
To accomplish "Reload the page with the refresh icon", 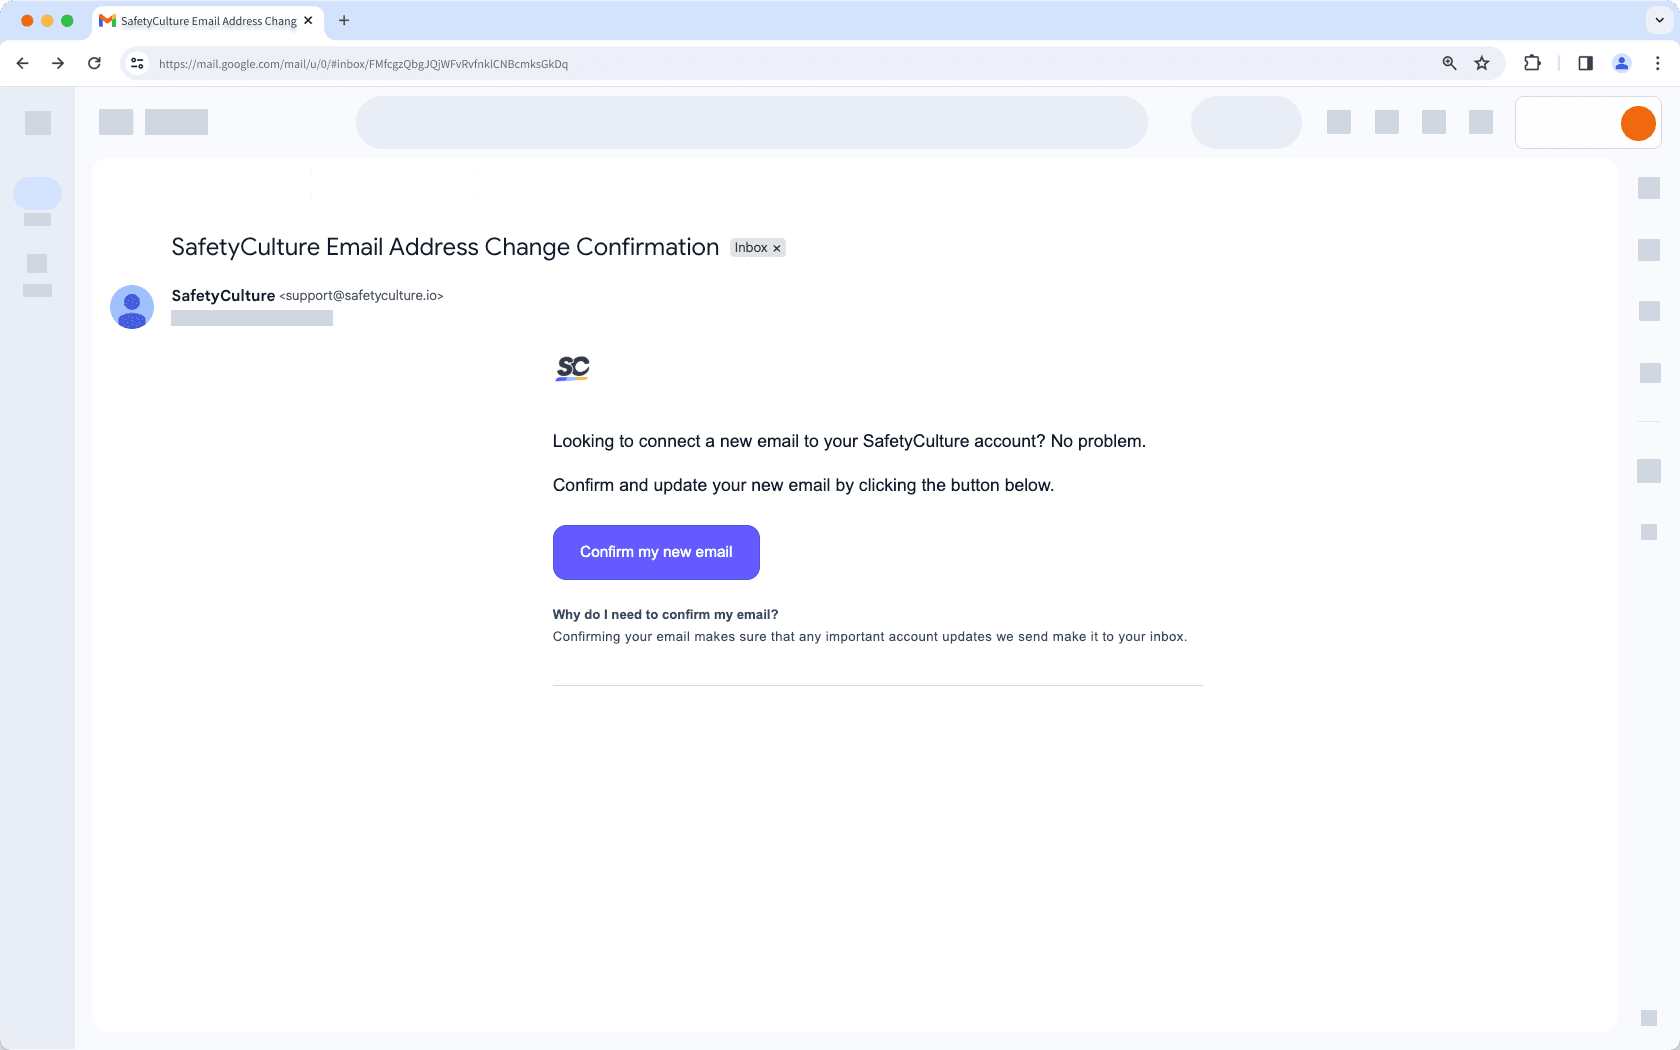I will 94,63.
